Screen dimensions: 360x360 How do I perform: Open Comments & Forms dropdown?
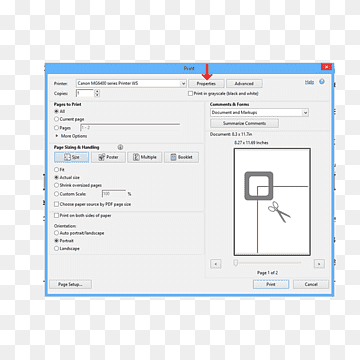[259, 113]
